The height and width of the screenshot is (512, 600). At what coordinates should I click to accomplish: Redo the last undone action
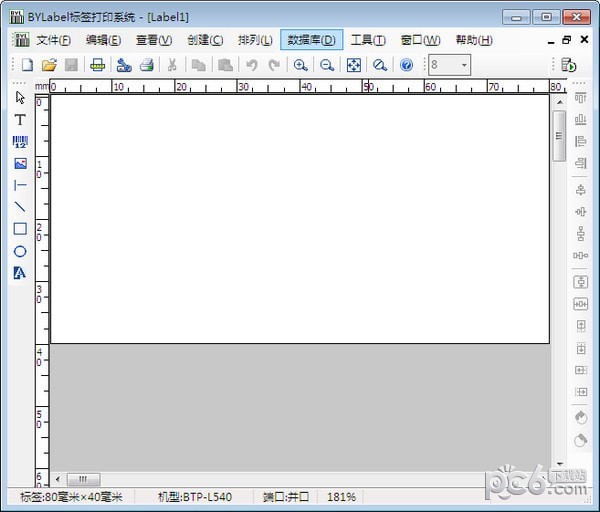[274, 65]
